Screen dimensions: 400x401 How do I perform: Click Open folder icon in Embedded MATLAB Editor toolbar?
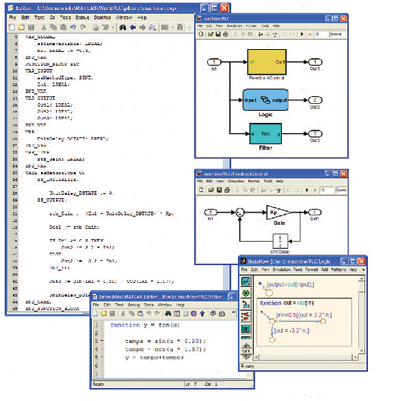104,314
